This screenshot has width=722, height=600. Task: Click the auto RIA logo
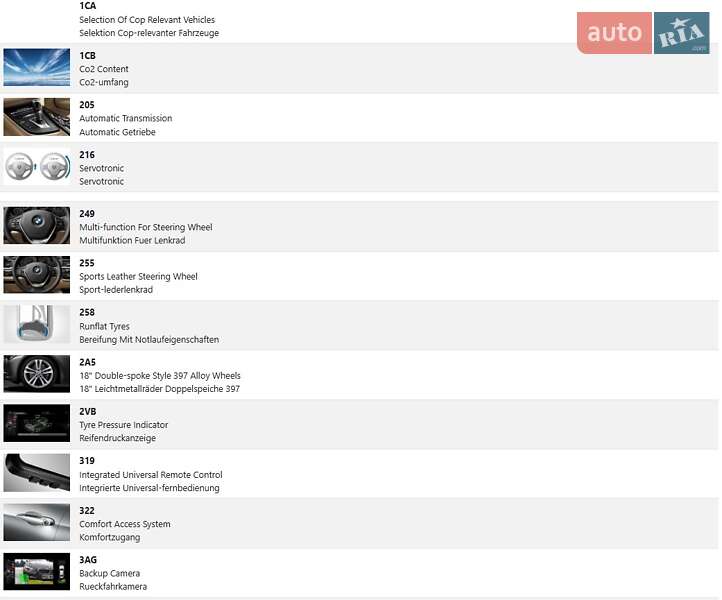pyautogui.click(x=643, y=33)
